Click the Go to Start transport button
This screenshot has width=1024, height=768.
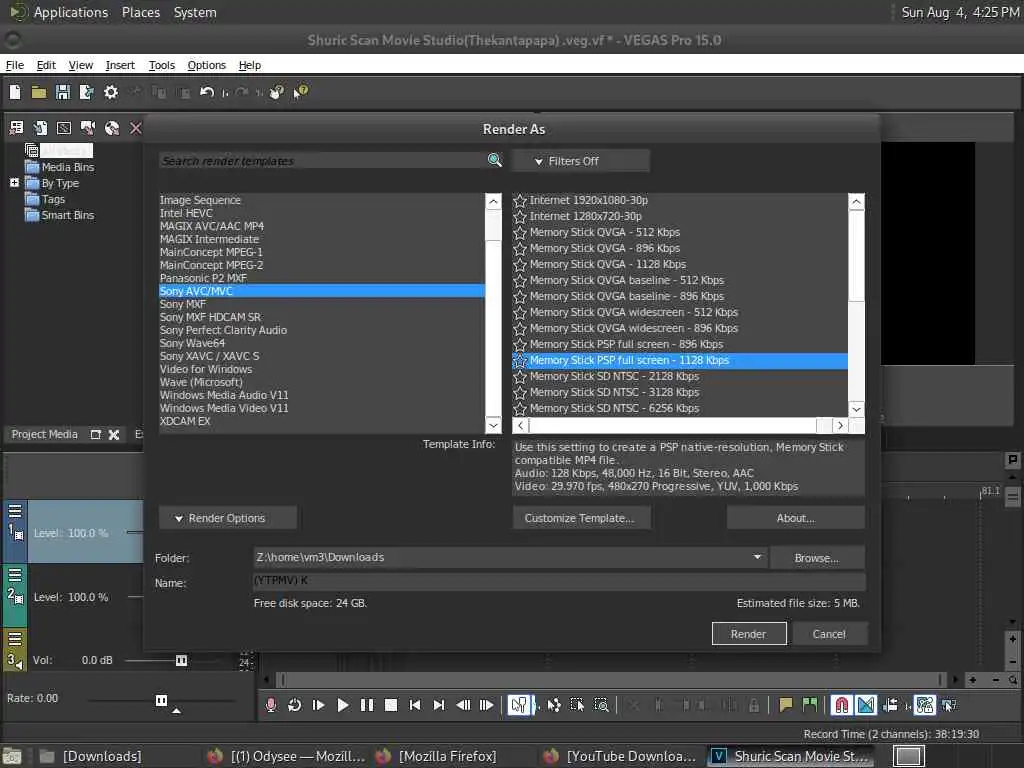click(415, 705)
